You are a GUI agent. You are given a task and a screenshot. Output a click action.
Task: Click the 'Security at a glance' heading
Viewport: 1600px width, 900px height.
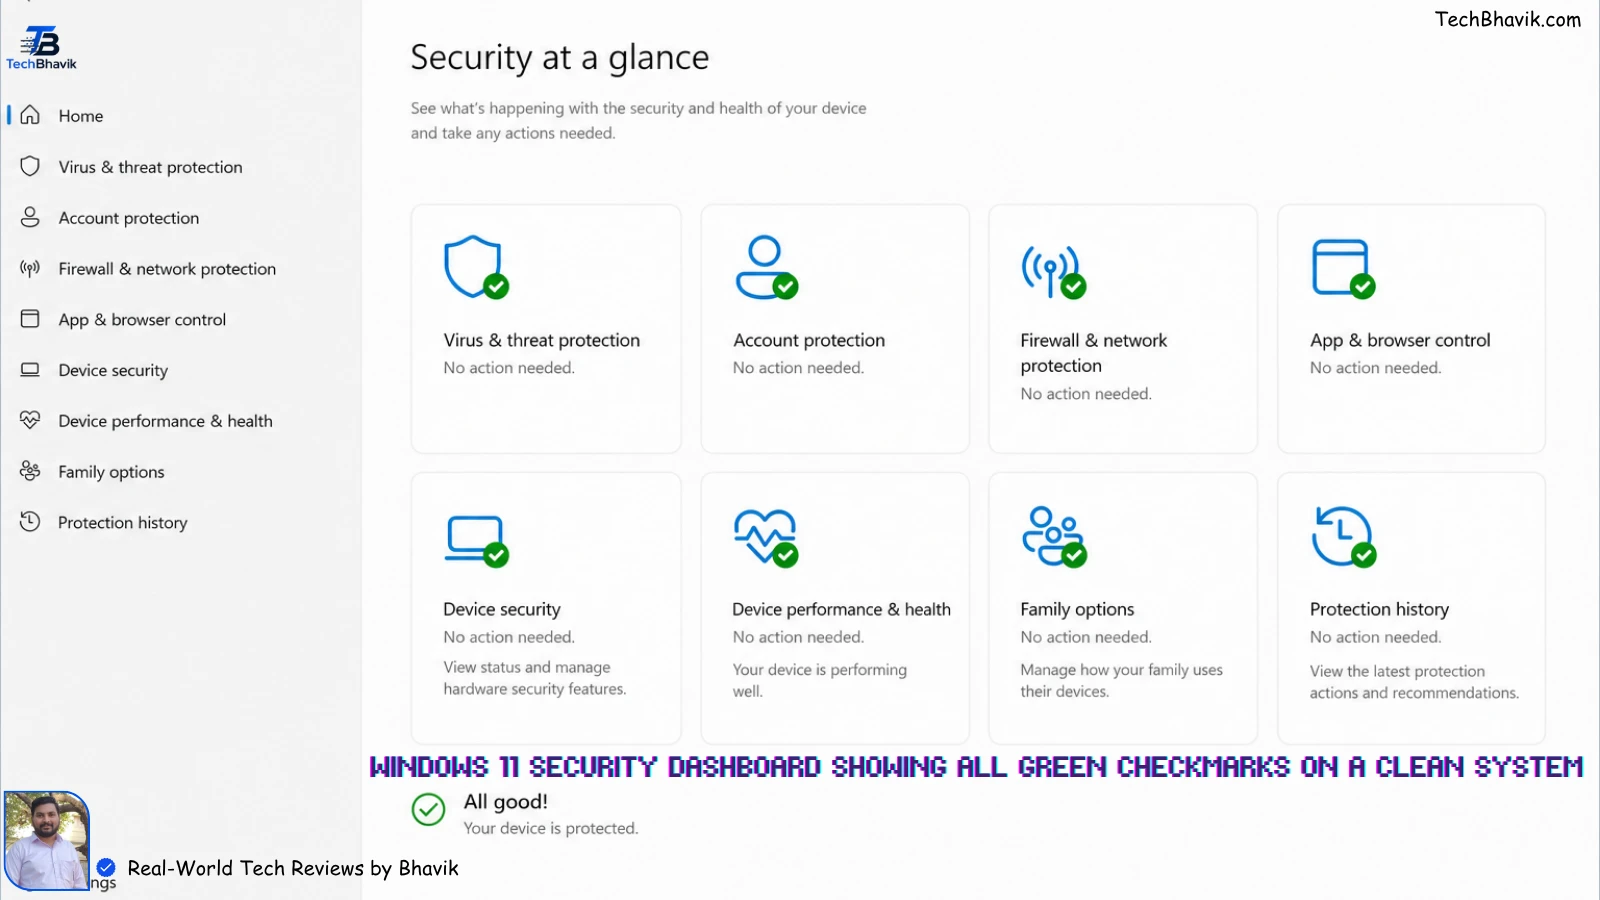[x=559, y=58]
